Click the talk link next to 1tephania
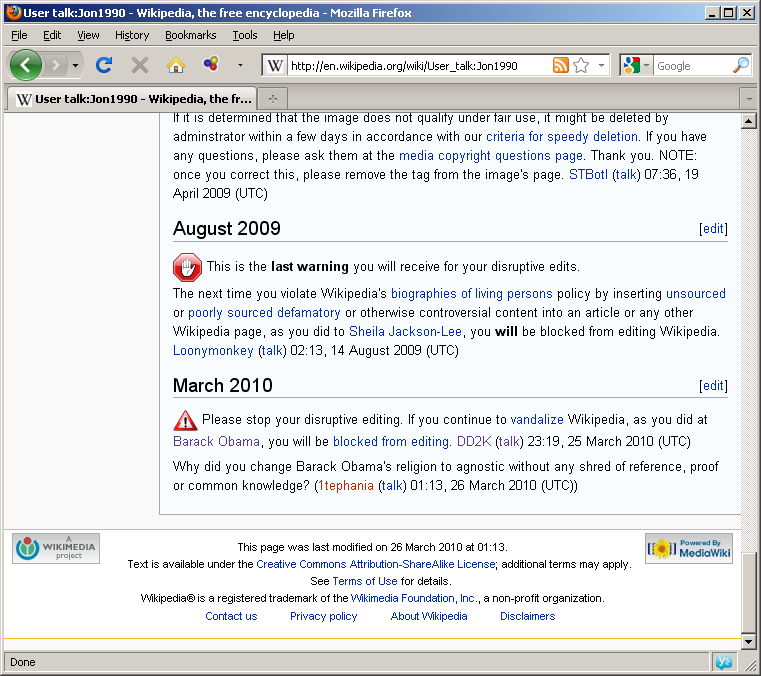The image size is (761, 676). tap(392, 485)
